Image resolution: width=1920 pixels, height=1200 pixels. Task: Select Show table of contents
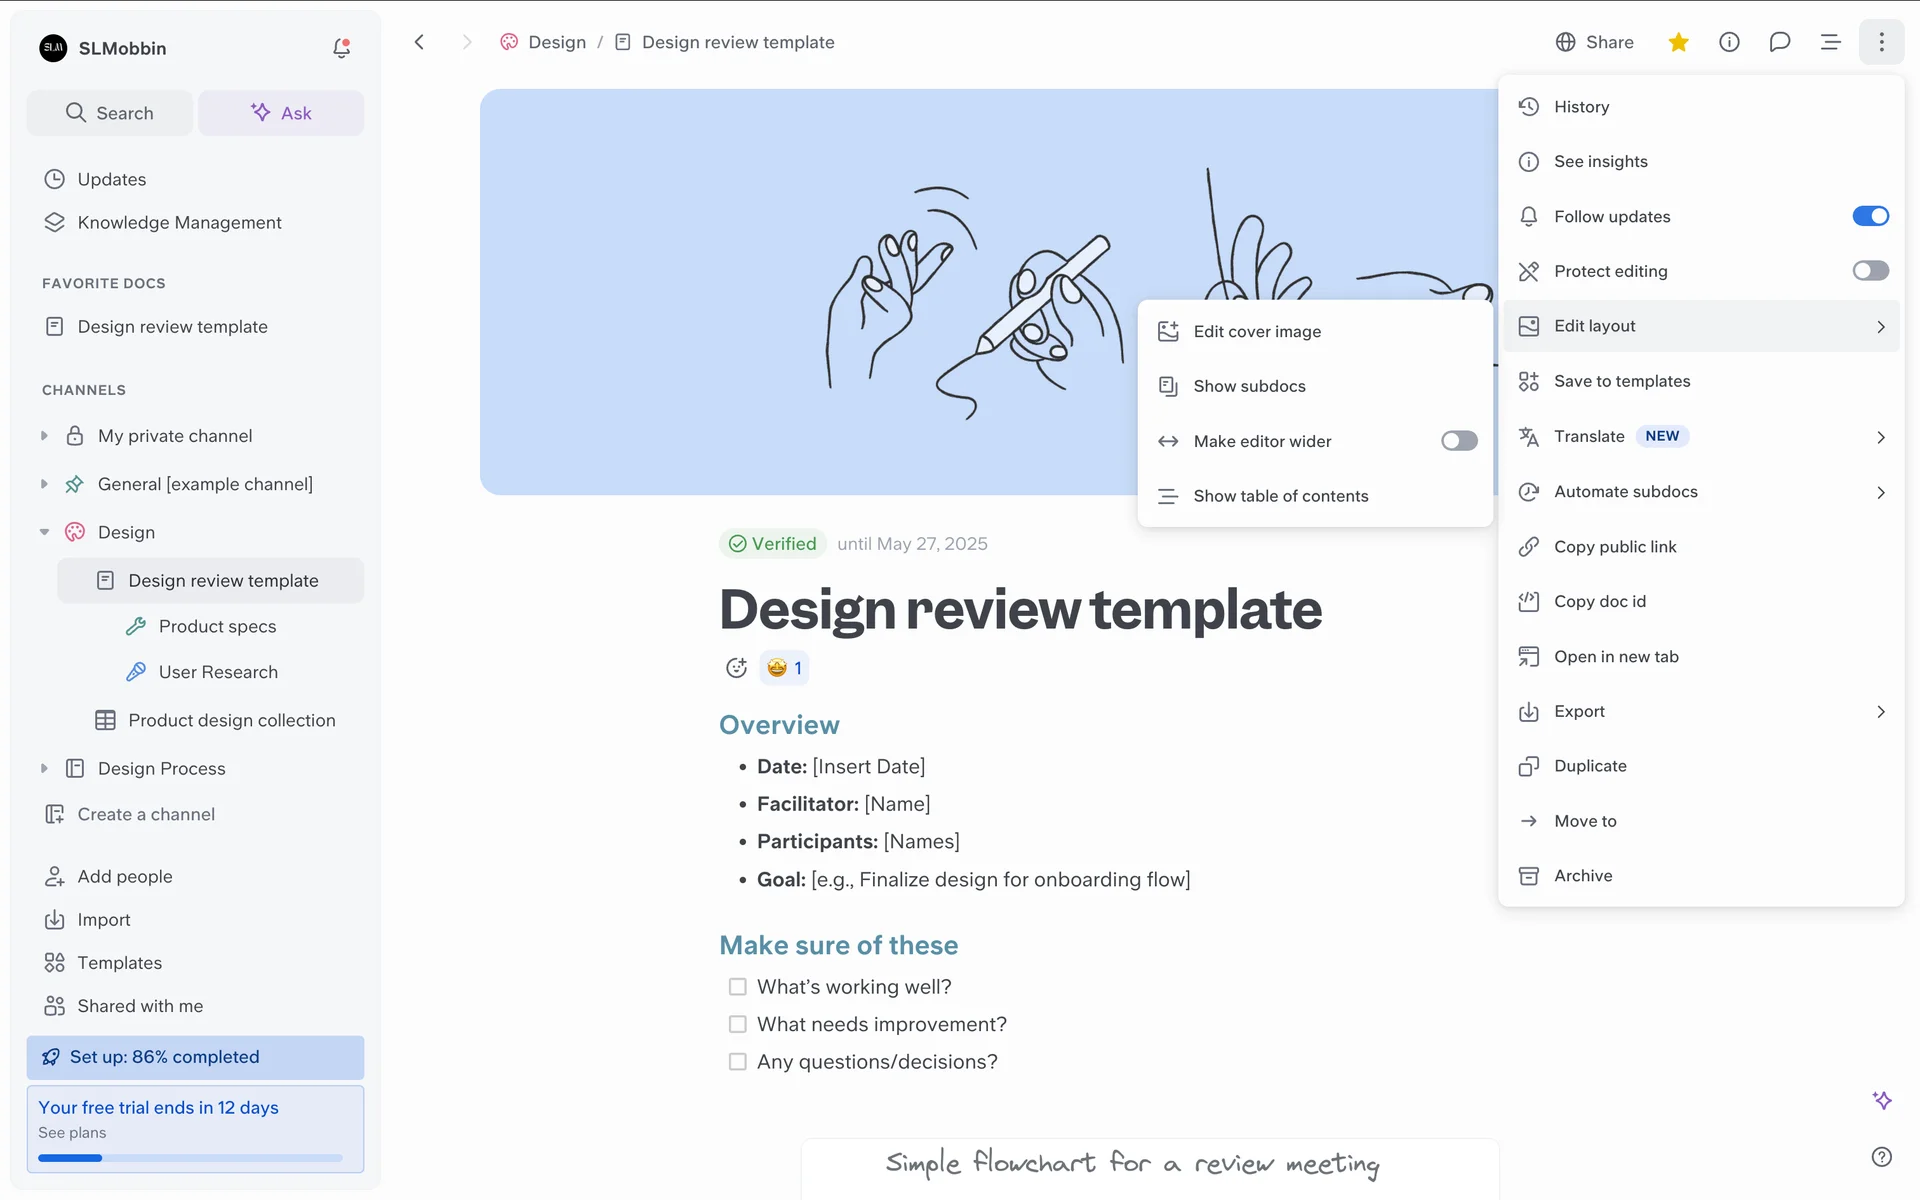pyautogui.click(x=1280, y=496)
